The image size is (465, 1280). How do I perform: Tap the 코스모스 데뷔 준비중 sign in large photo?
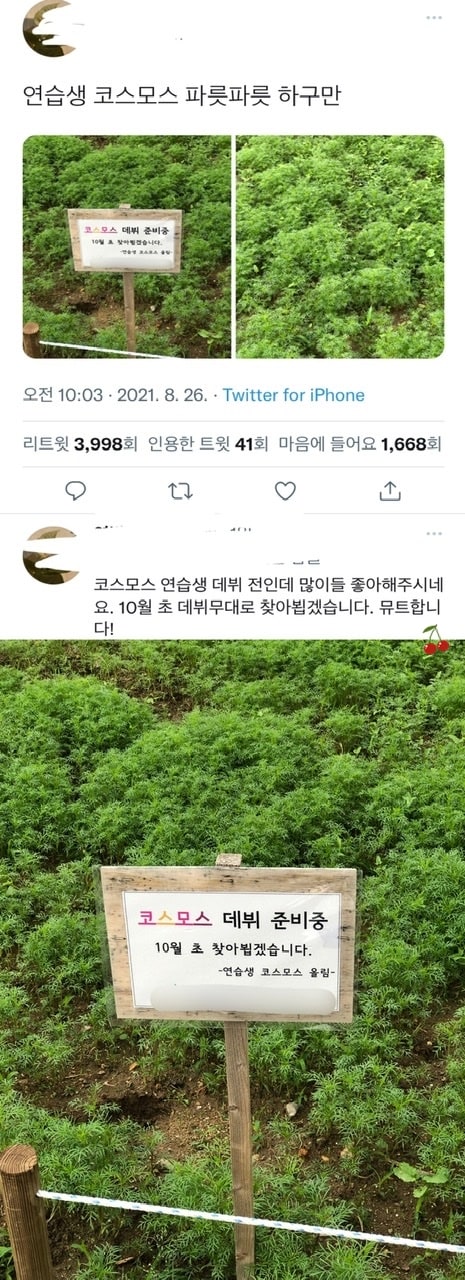228,943
